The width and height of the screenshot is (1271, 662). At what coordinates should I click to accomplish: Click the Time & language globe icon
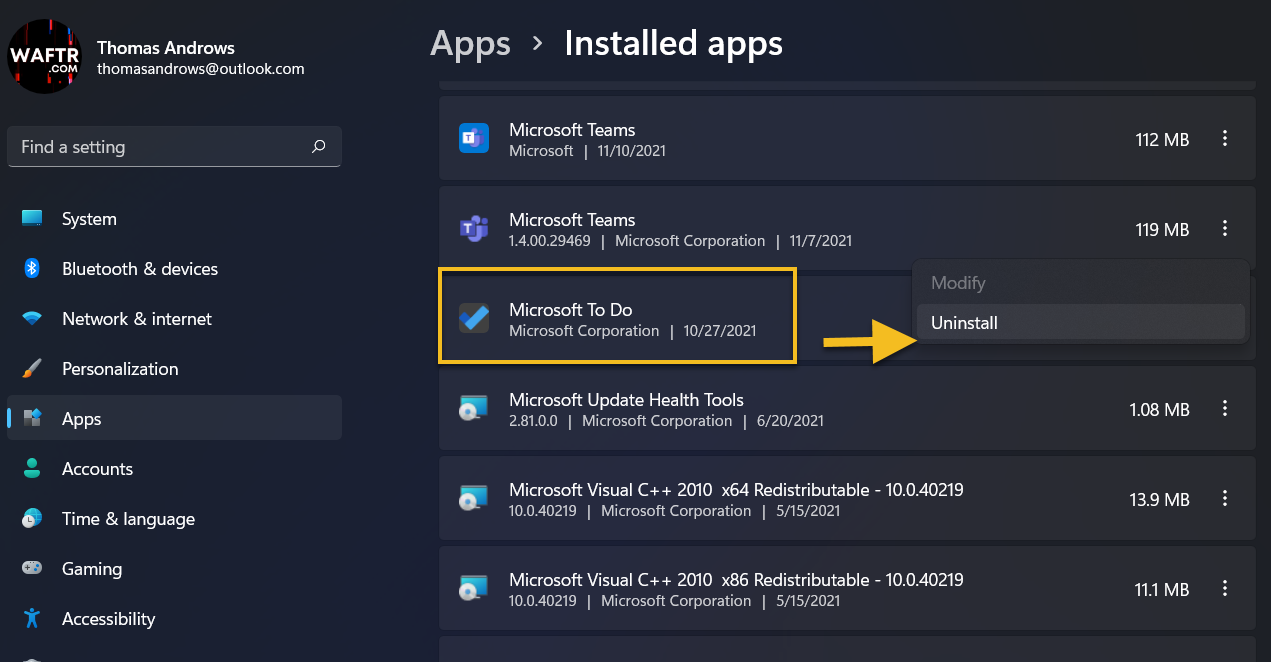[x=32, y=519]
